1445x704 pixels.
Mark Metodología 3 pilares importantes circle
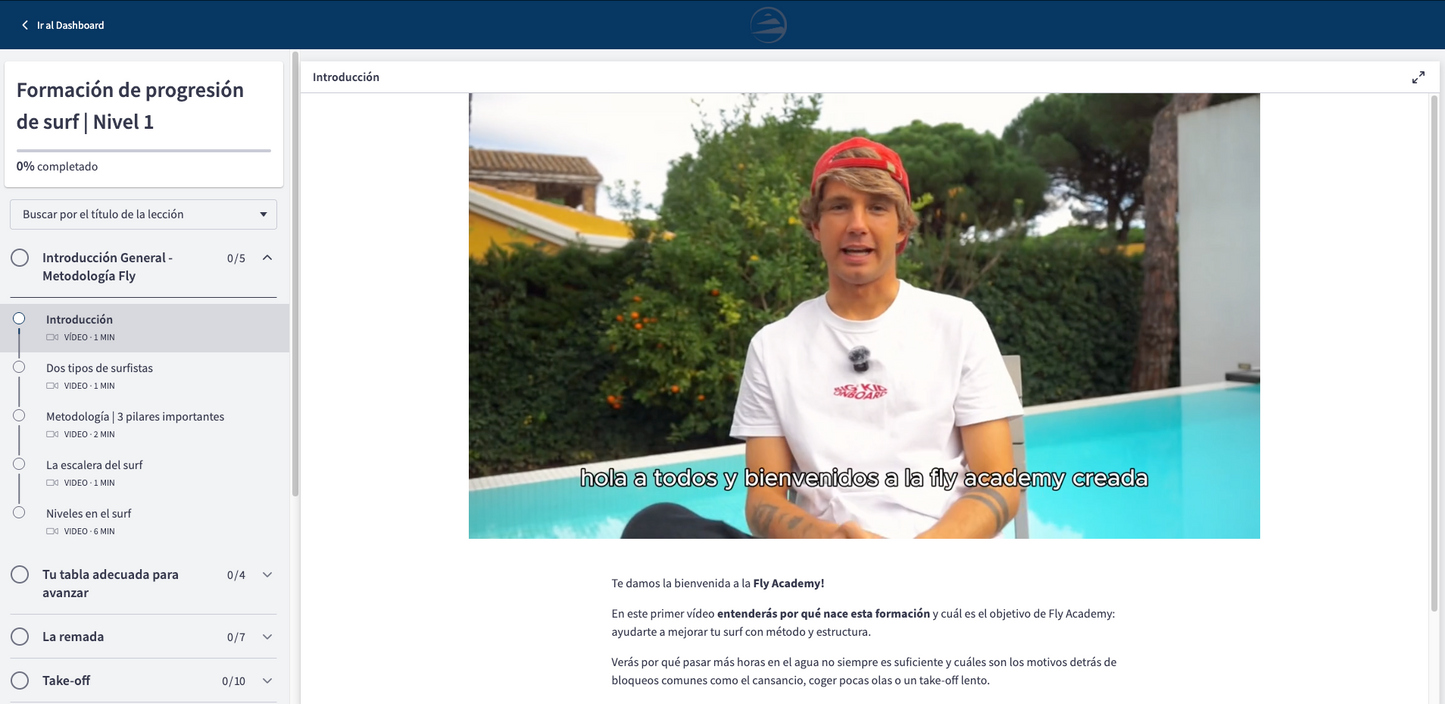(19, 415)
